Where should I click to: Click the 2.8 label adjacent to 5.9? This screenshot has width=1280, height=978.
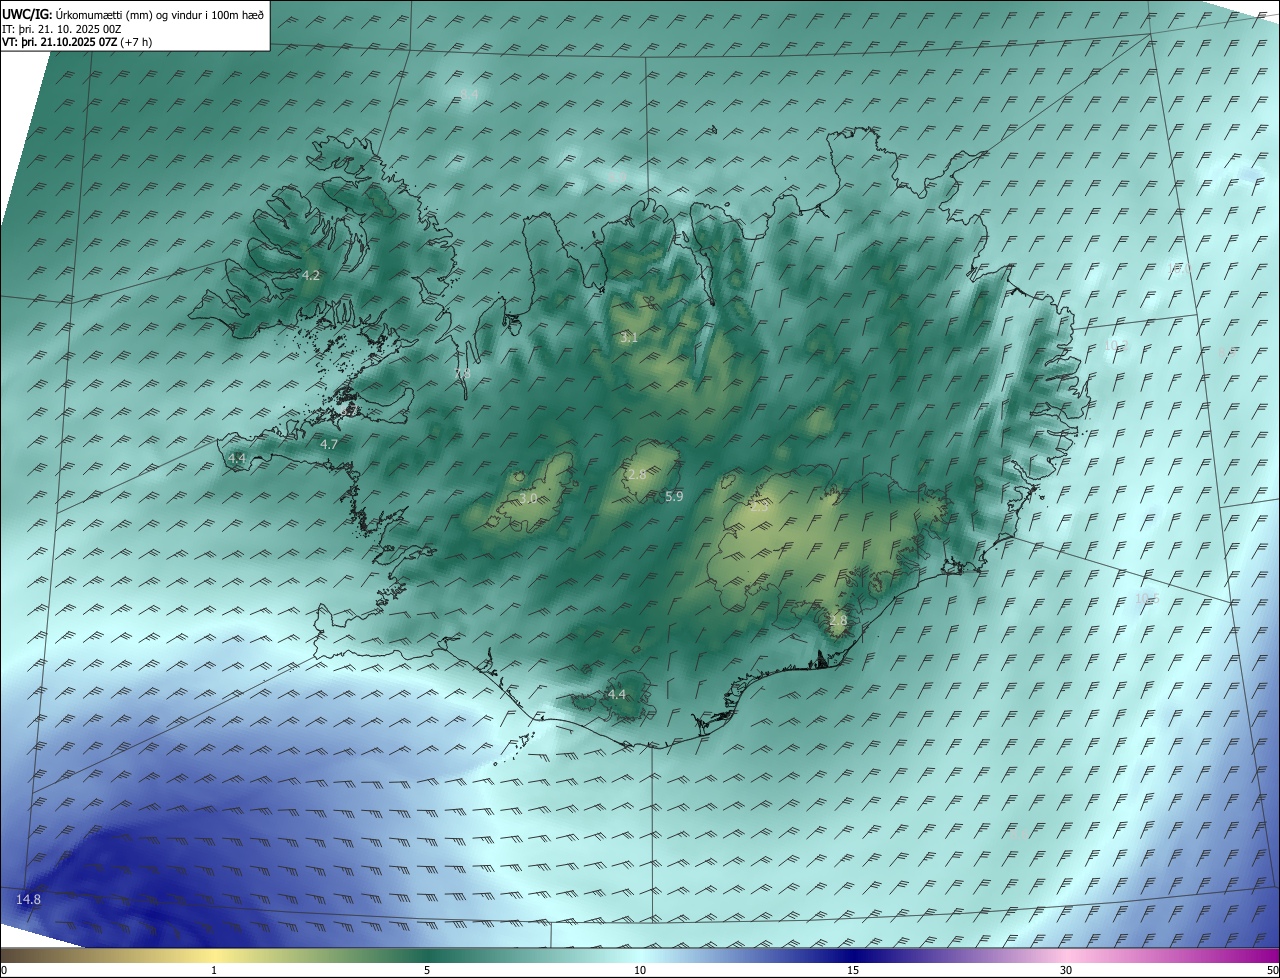tap(637, 474)
